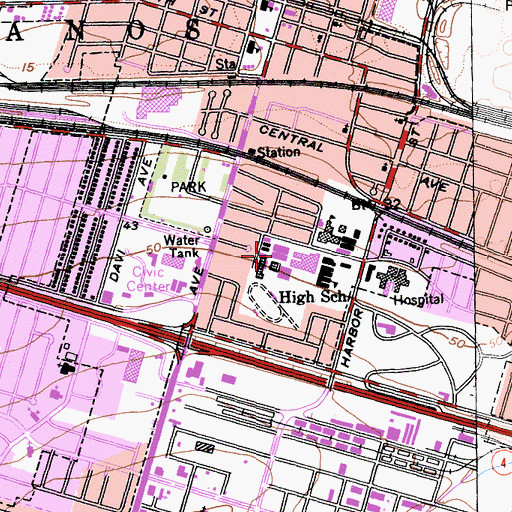Image resolution: width=512 pixels, height=512 pixels.
Task: Click the oval running track at the high school
Action: (x=266, y=303)
